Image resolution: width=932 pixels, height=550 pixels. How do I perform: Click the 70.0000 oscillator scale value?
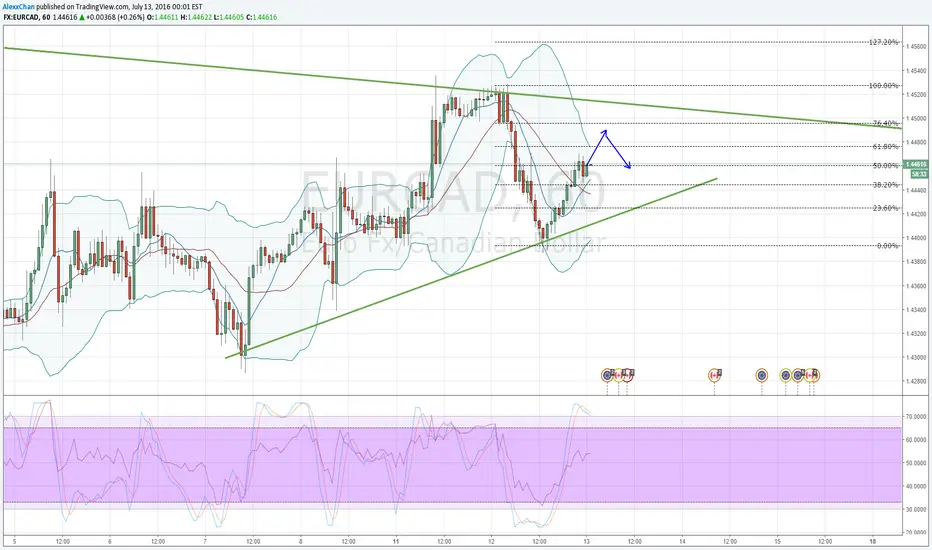(917, 417)
